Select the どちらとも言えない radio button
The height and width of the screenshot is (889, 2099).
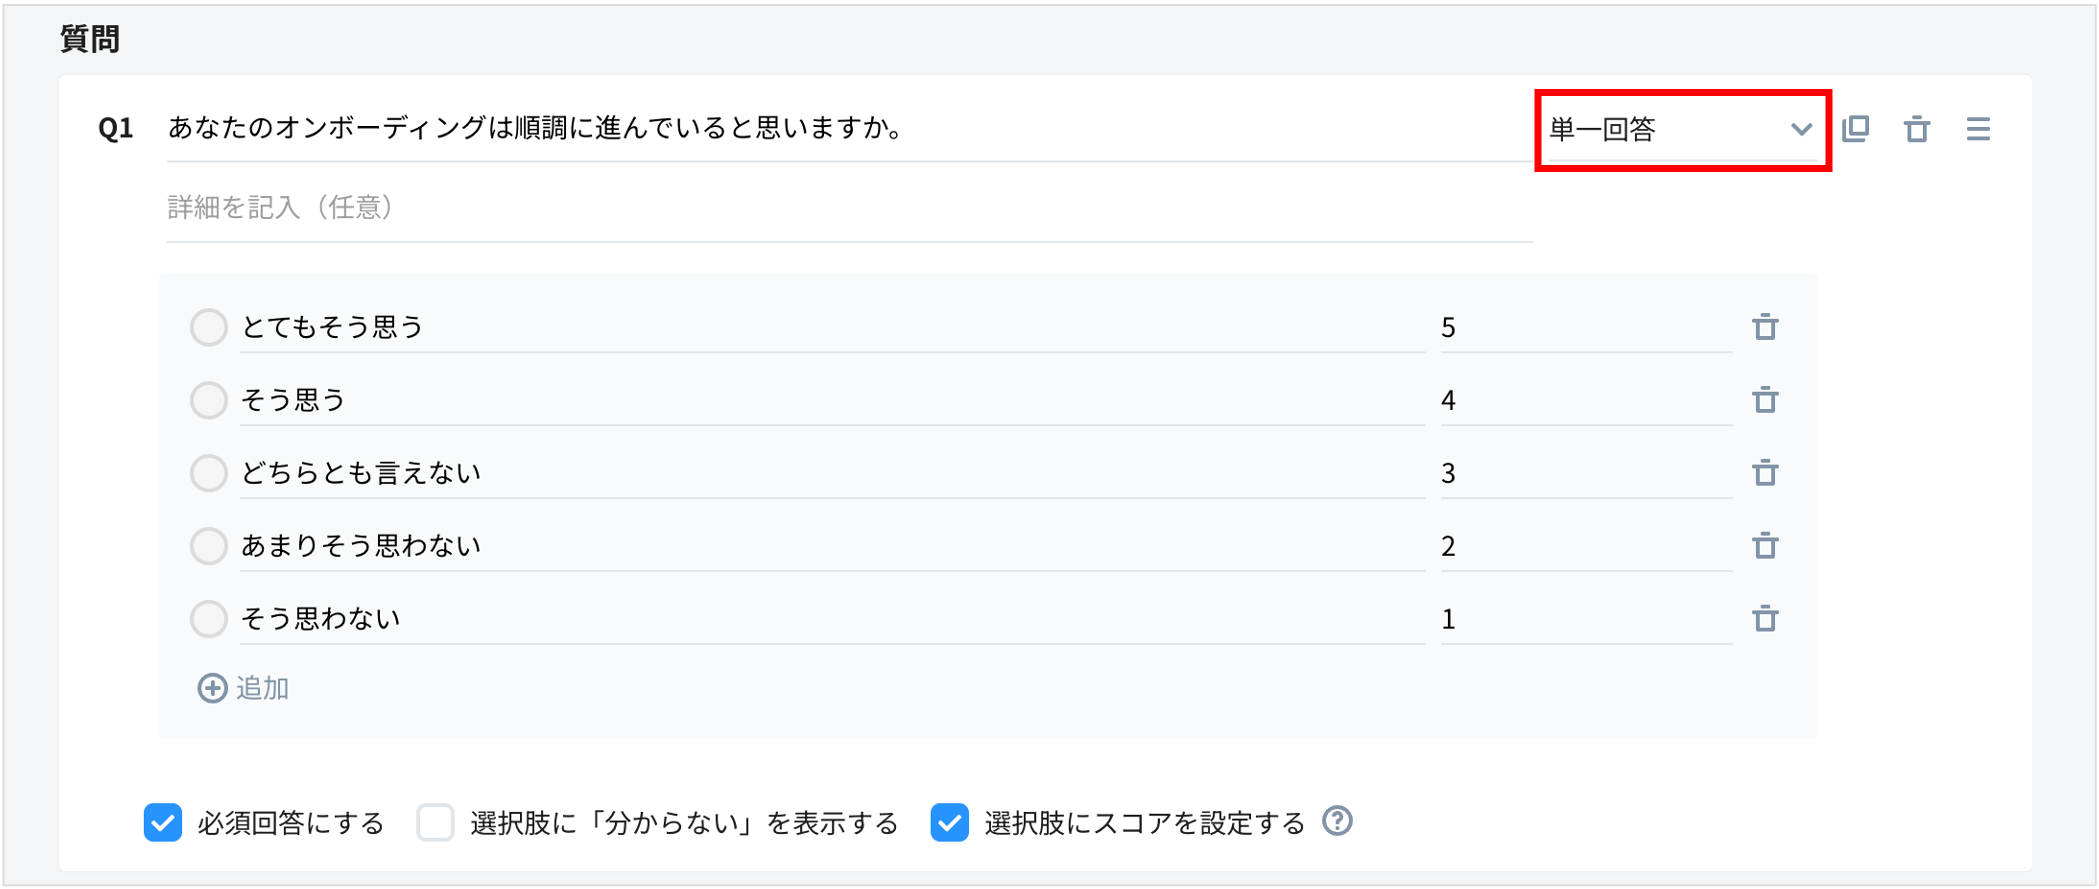(x=208, y=472)
